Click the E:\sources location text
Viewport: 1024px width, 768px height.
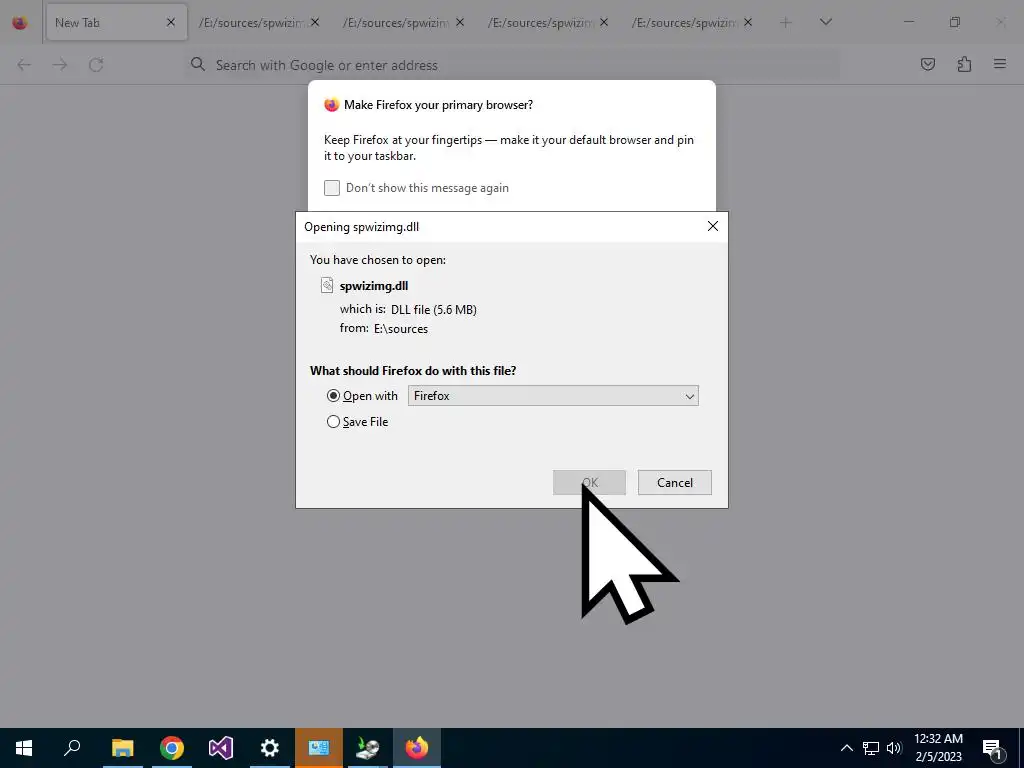coord(401,328)
